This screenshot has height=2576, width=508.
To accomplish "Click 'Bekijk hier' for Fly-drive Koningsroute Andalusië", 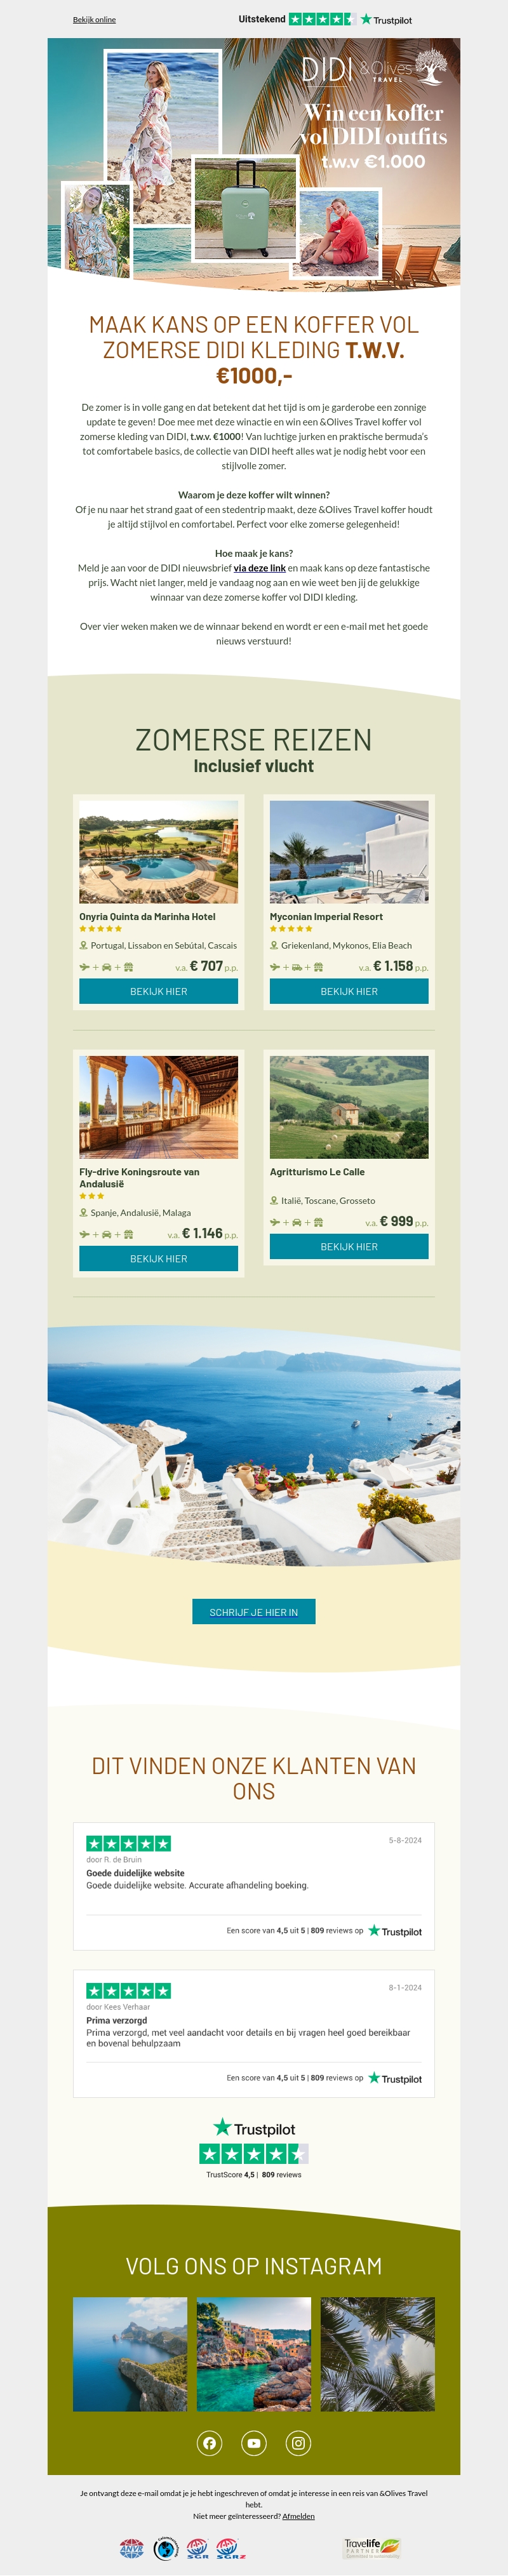I will point(159,1258).
